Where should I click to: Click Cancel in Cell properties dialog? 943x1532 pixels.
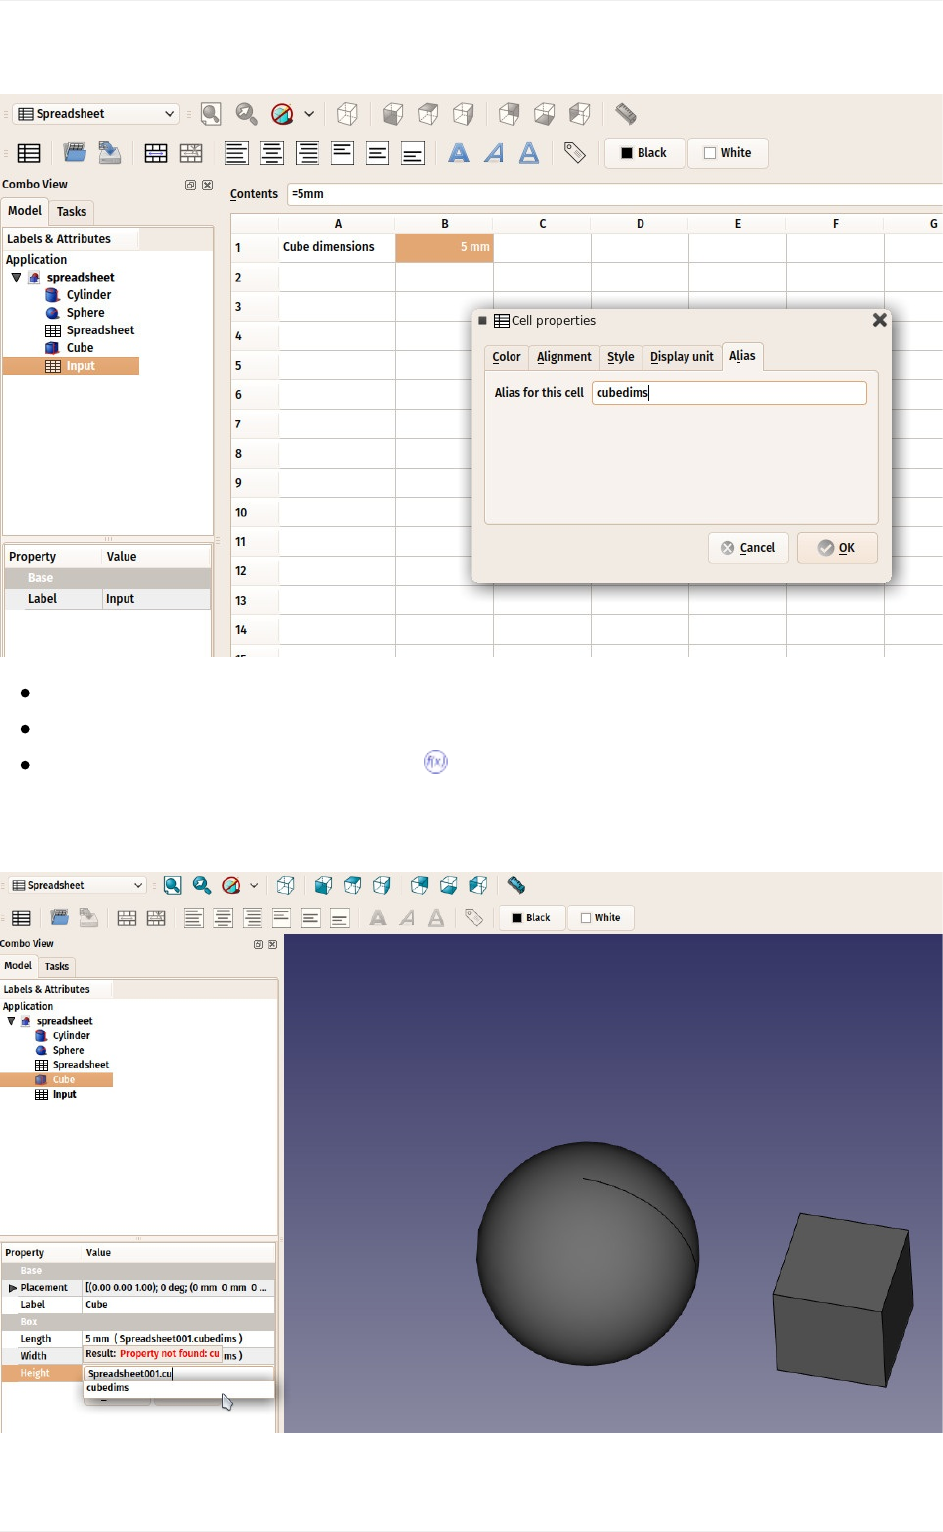pyautogui.click(x=748, y=548)
